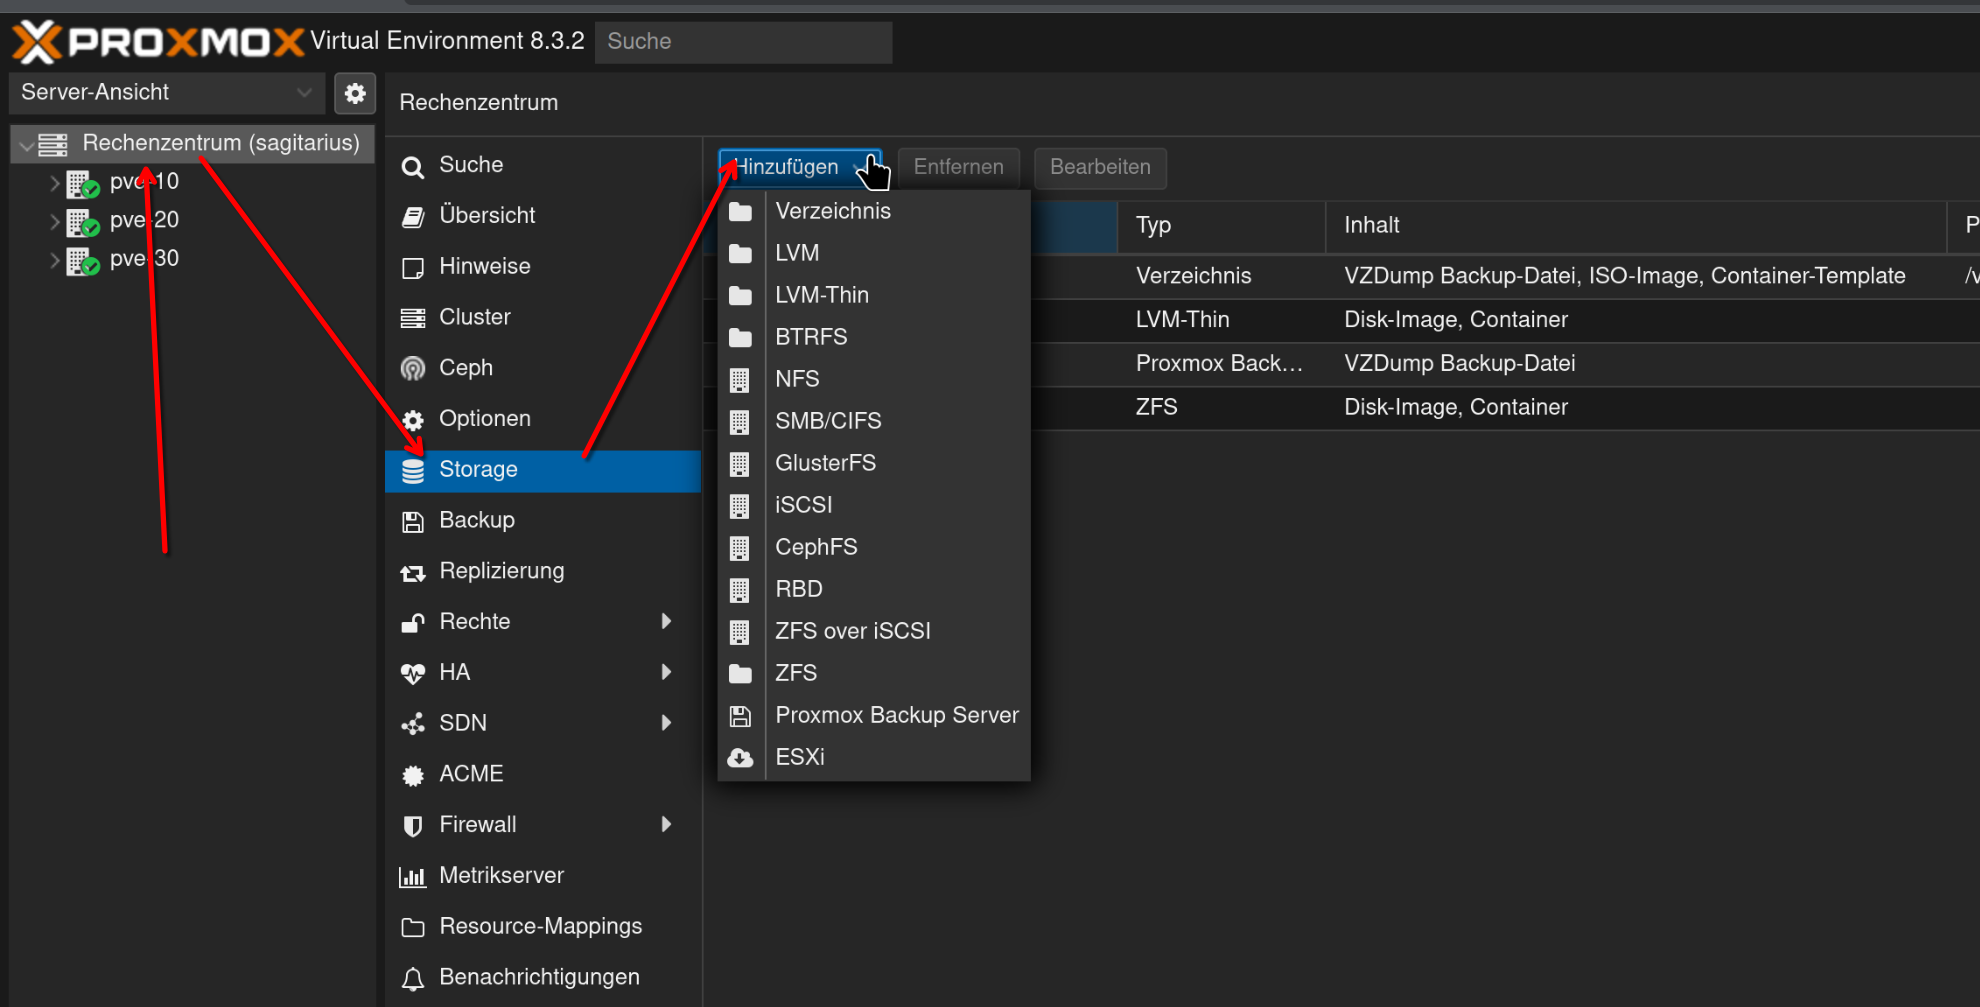This screenshot has height=1007, width=1980.
Task: Click the Übersicht book icon
Action: 413,216
